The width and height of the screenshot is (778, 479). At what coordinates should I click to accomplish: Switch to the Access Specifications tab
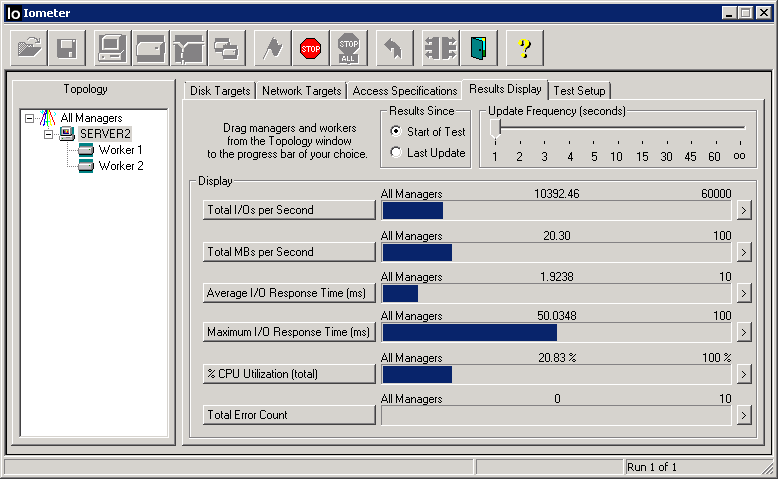[403, 91]
